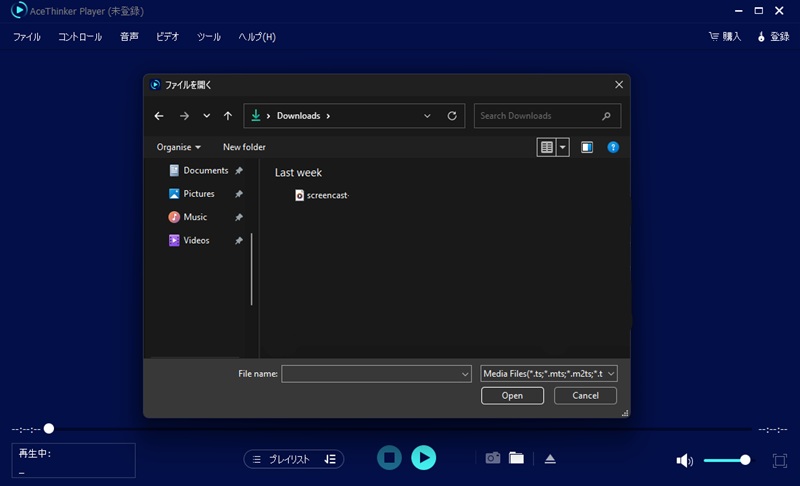
Task: Open the Media Files type filter dropdown
Action: [x=549, y=373]
